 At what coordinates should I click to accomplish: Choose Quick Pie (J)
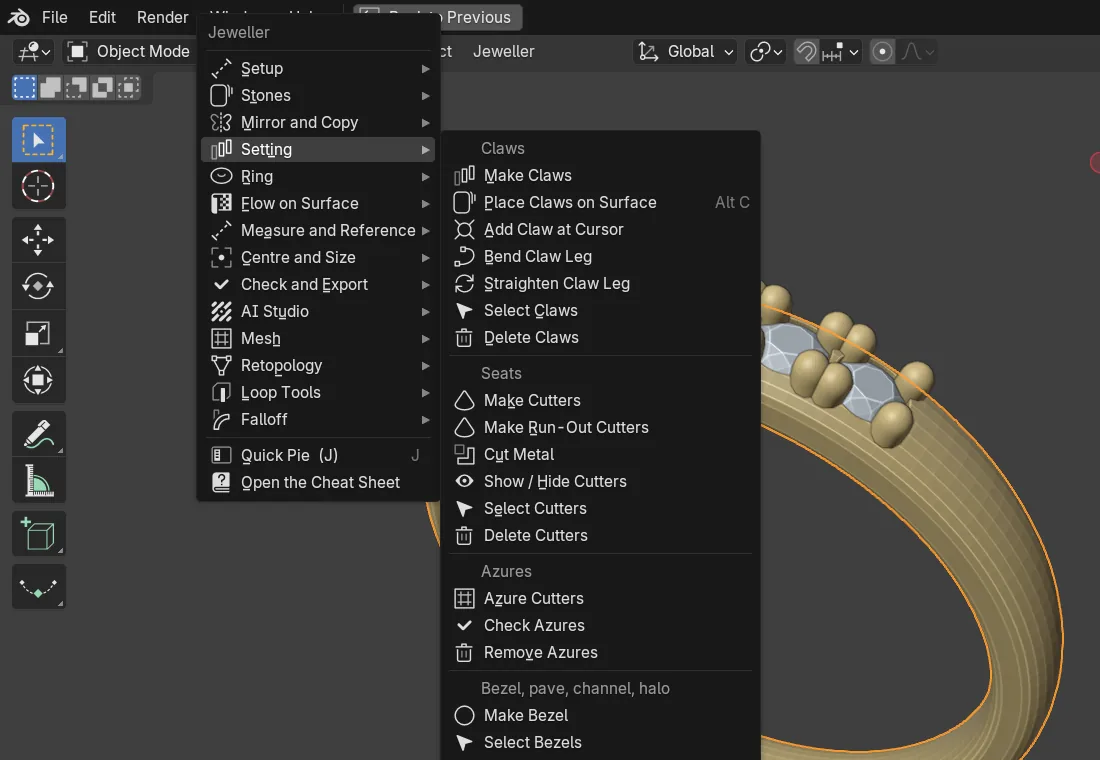coord(318,455)
